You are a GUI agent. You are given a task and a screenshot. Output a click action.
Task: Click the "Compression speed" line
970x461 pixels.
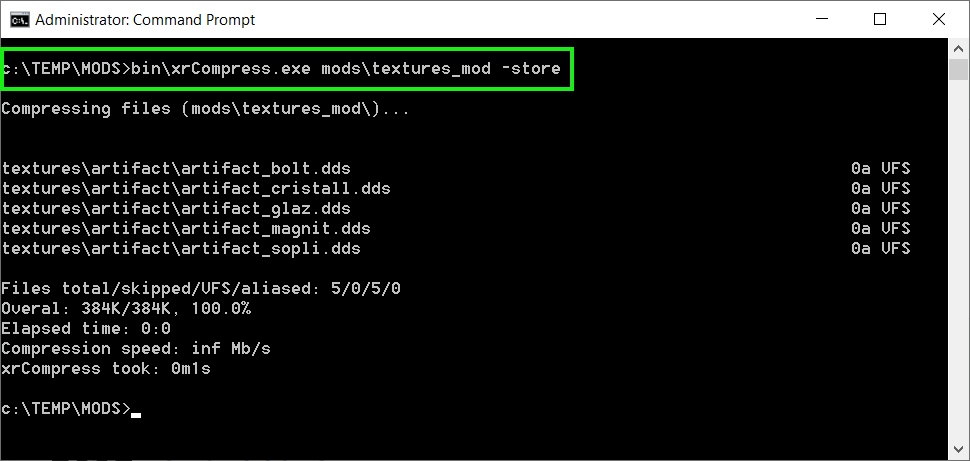coord(136,349)
